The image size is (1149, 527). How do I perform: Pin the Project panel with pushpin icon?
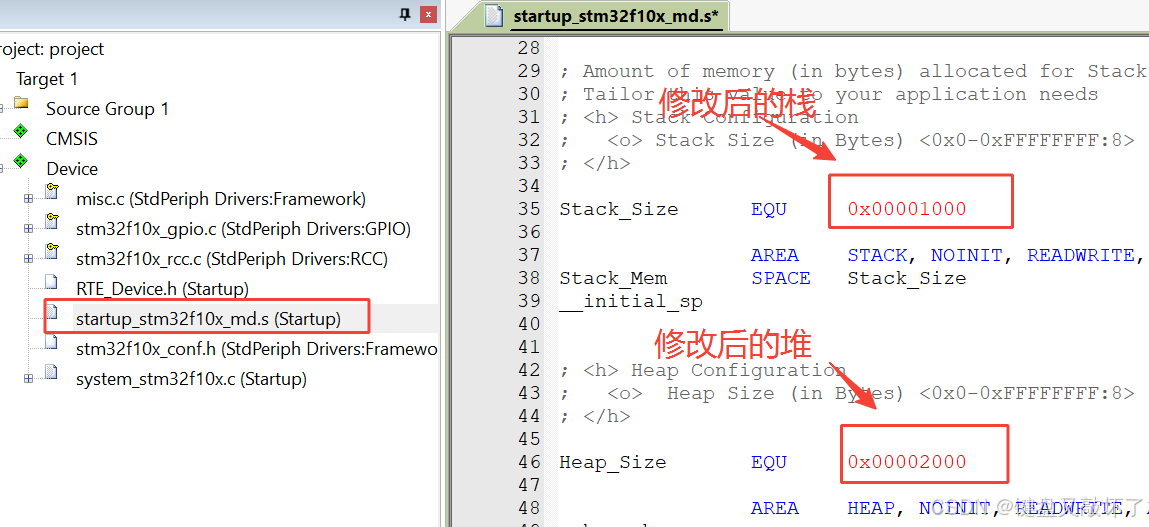pos(404,14)
